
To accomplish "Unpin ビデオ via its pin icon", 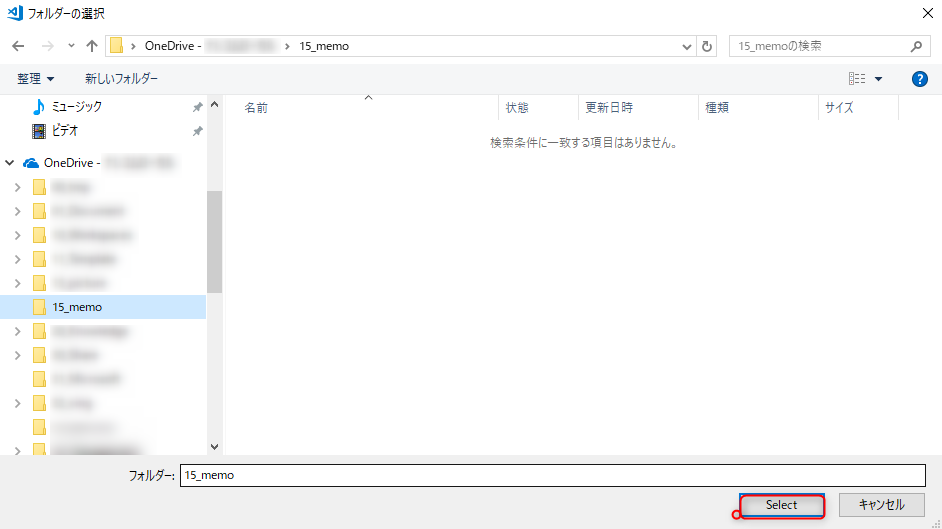I will coord(197,131).
